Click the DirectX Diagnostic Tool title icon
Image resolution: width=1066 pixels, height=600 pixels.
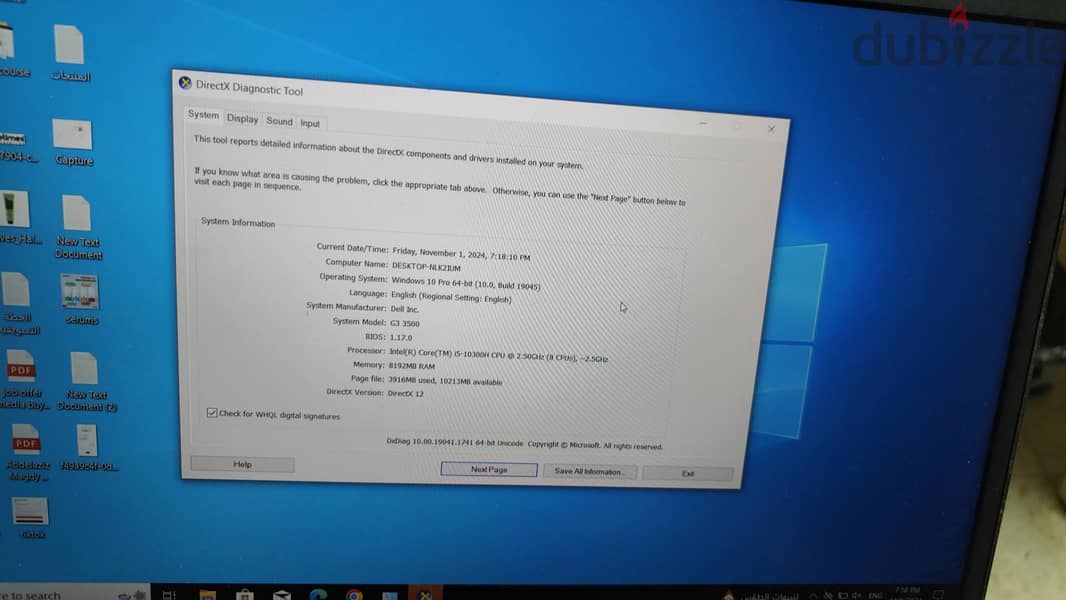tap(185, 83)
